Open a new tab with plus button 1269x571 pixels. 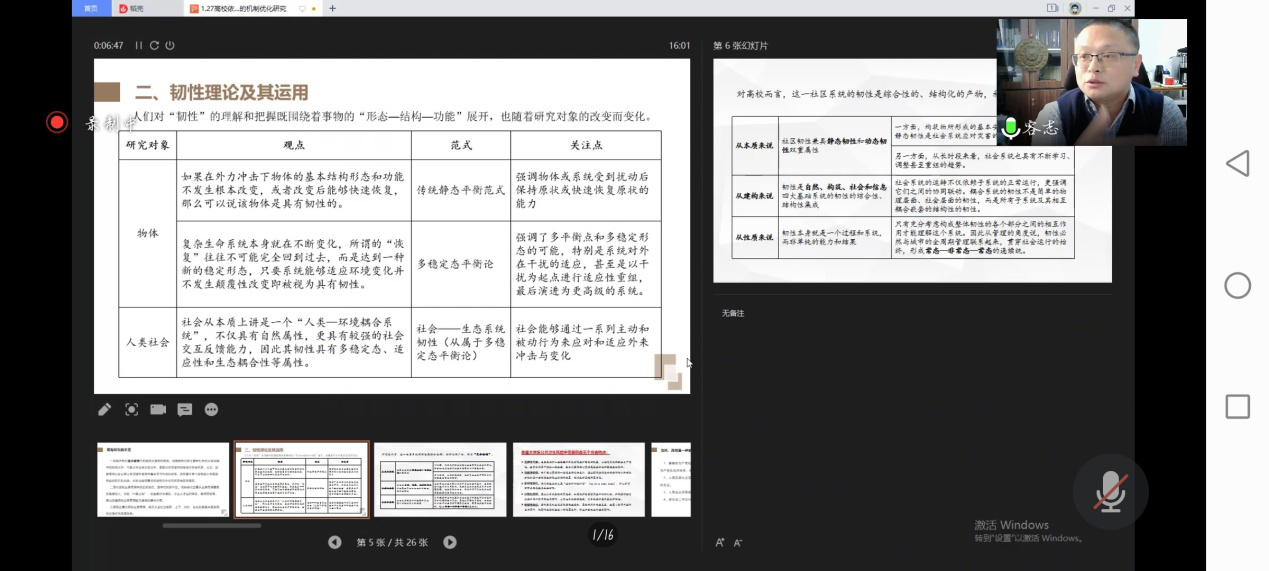(x=333, y=8)
